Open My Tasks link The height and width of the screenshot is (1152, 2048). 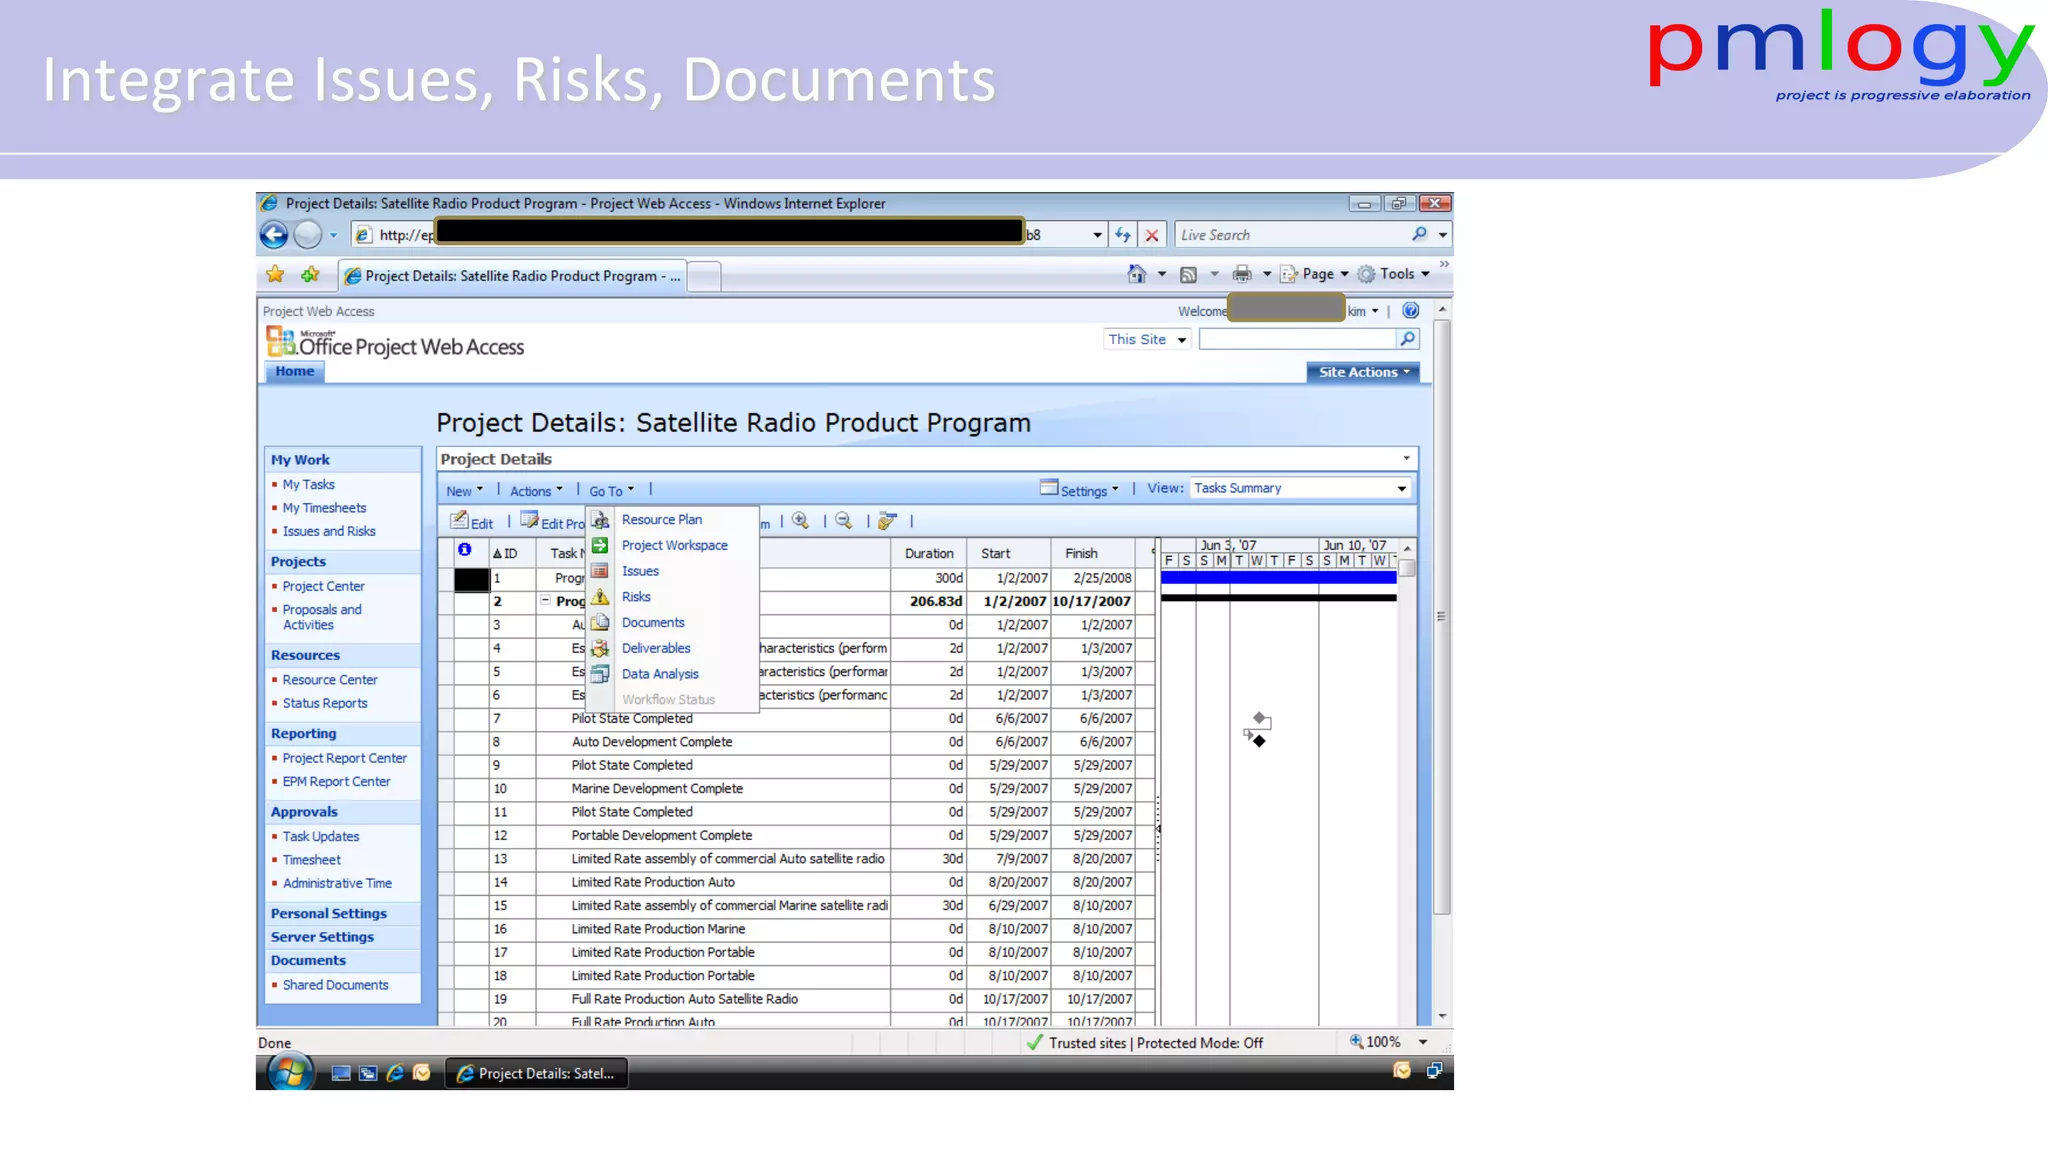(308, 485)
